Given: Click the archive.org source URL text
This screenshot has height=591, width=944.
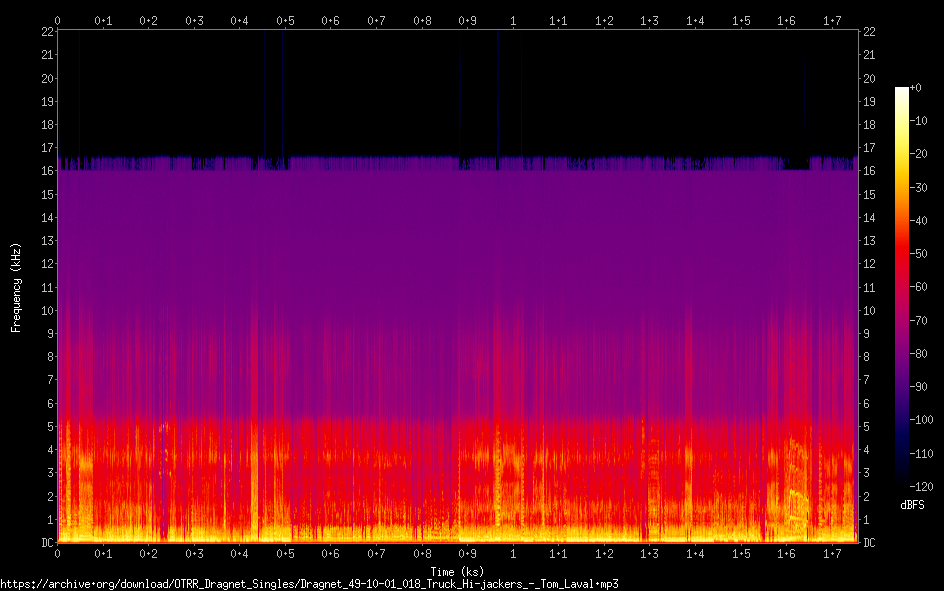Looking at the screenshot, I should click(x=310, y=584).
